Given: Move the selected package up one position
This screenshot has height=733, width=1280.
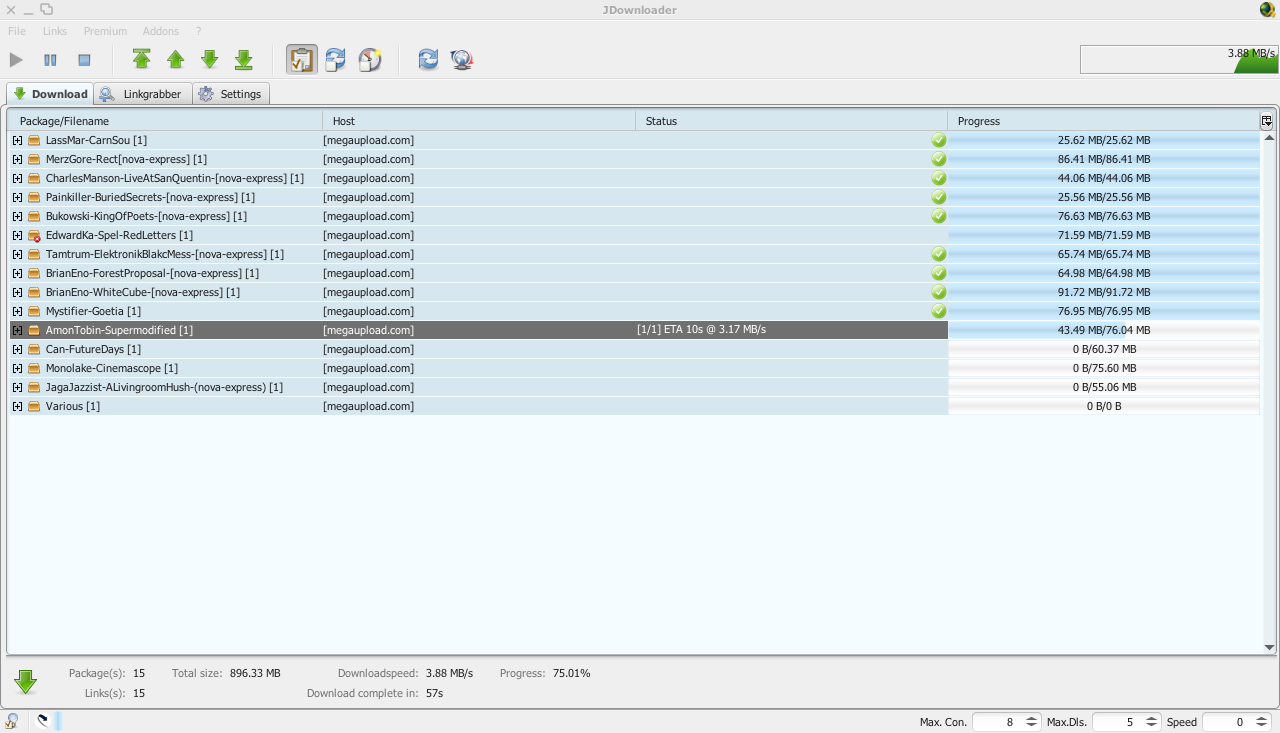Looking at the screenshot, I should pos(176,60).
